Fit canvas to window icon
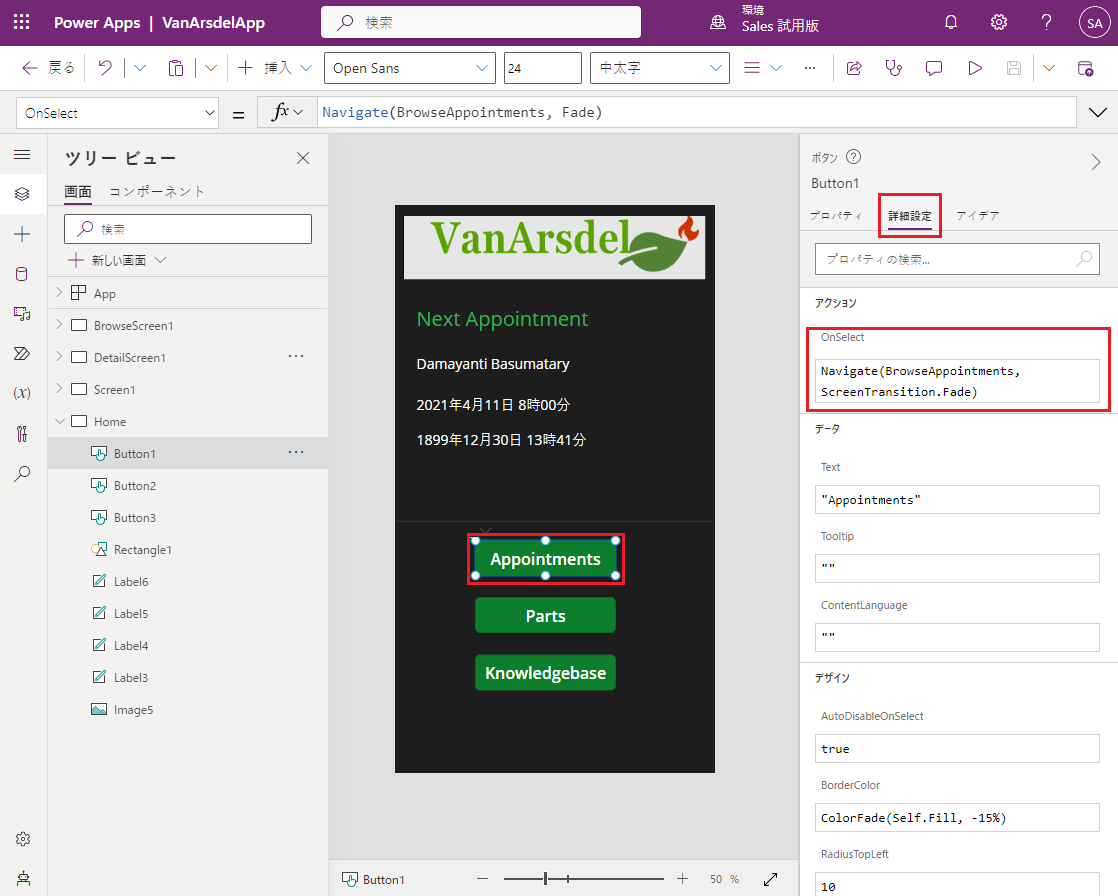 pyautogui.click(x=770, y=880)
